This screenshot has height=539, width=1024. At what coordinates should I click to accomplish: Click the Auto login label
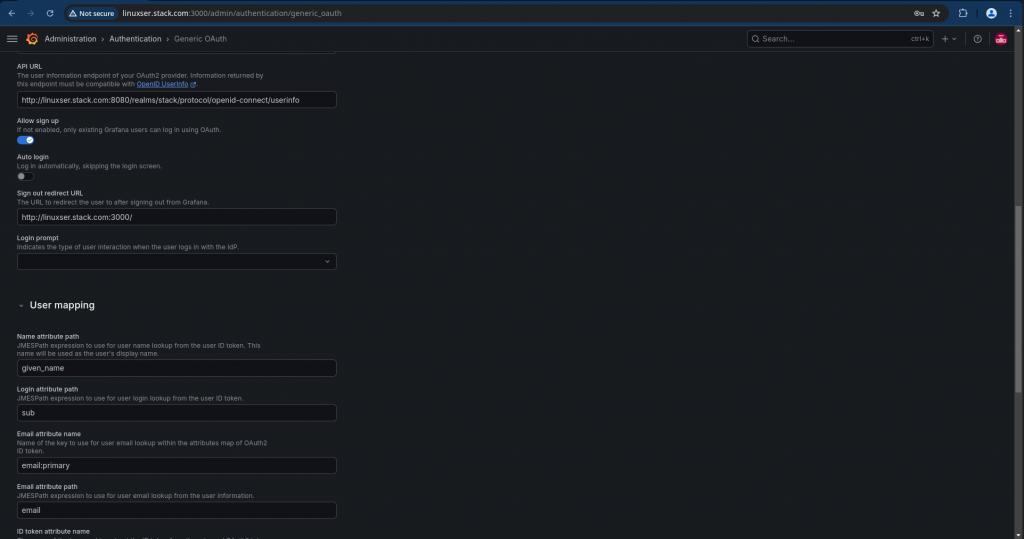point(33,157)
